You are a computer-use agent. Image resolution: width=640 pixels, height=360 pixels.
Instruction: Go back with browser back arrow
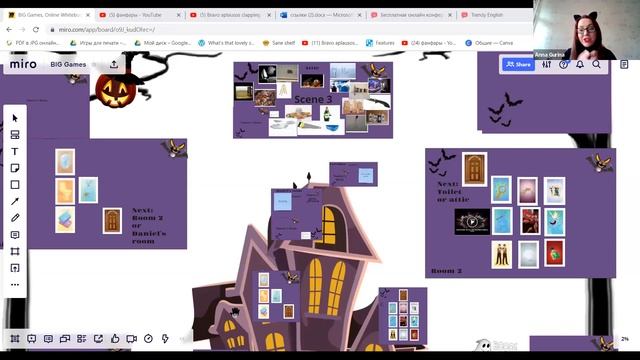(x=9, y=29)
